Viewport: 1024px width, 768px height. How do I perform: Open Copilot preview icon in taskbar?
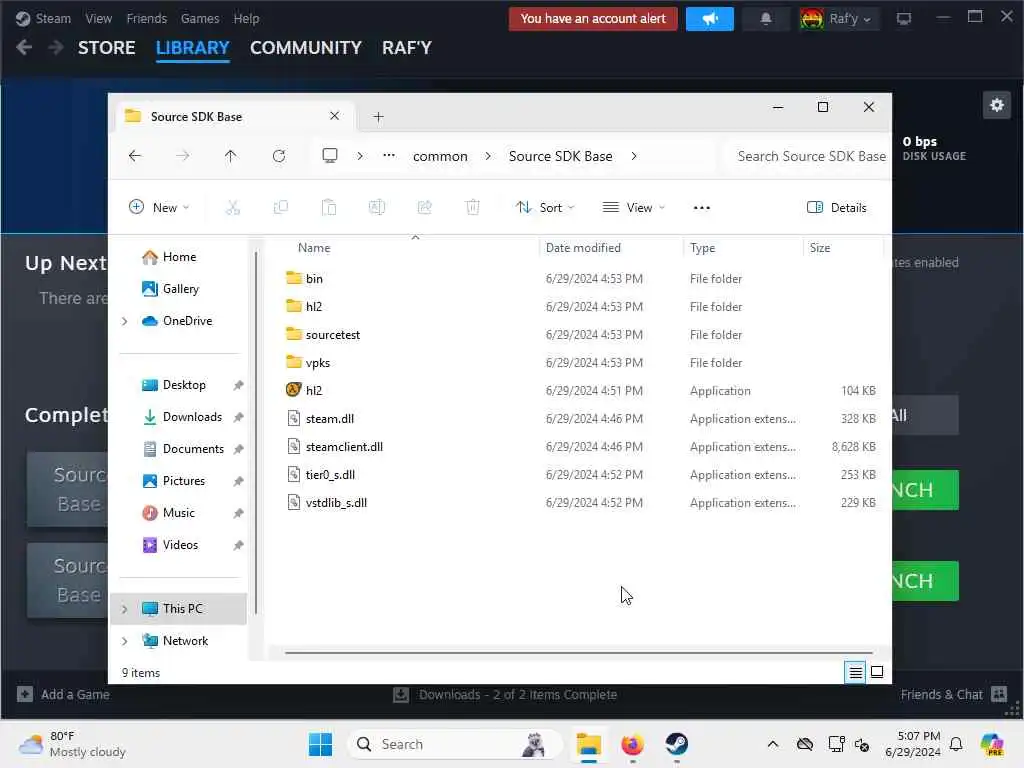pyautogui.click(x=992, y=744)
